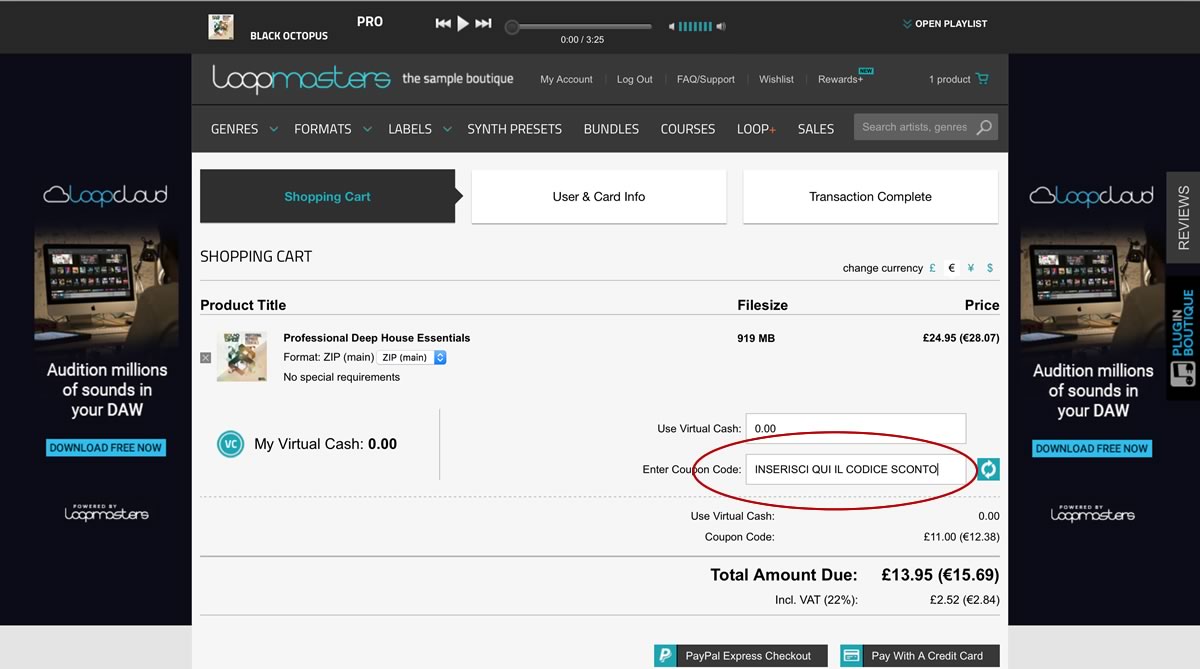
Task: Open the Rewards+ page
Action: (840, 79)
